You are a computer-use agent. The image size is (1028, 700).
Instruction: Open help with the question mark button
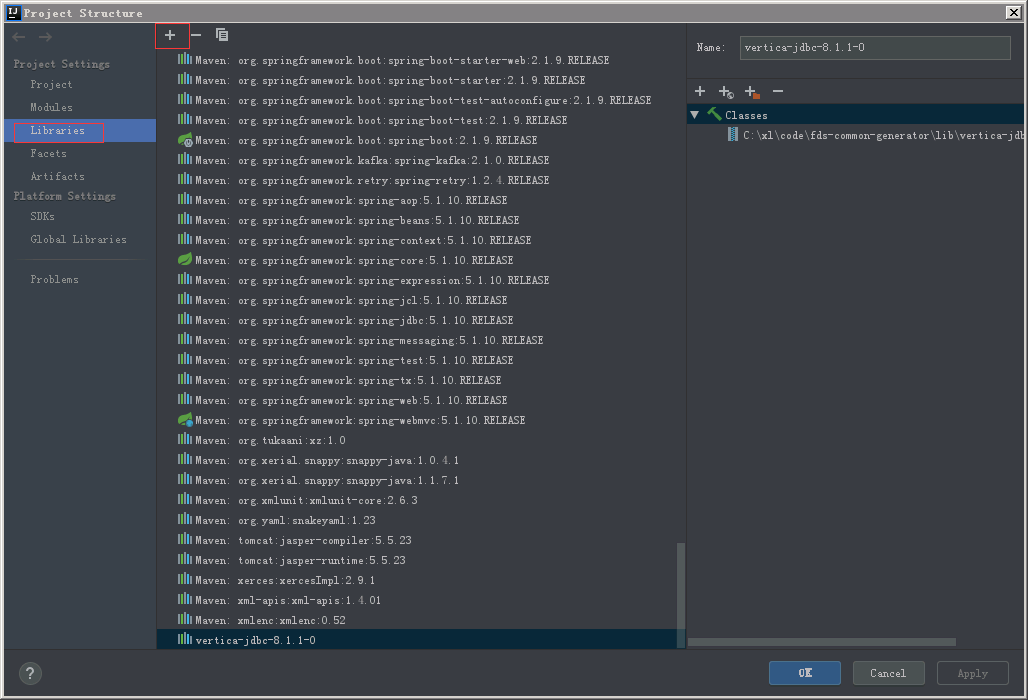(x=30, y=673)
